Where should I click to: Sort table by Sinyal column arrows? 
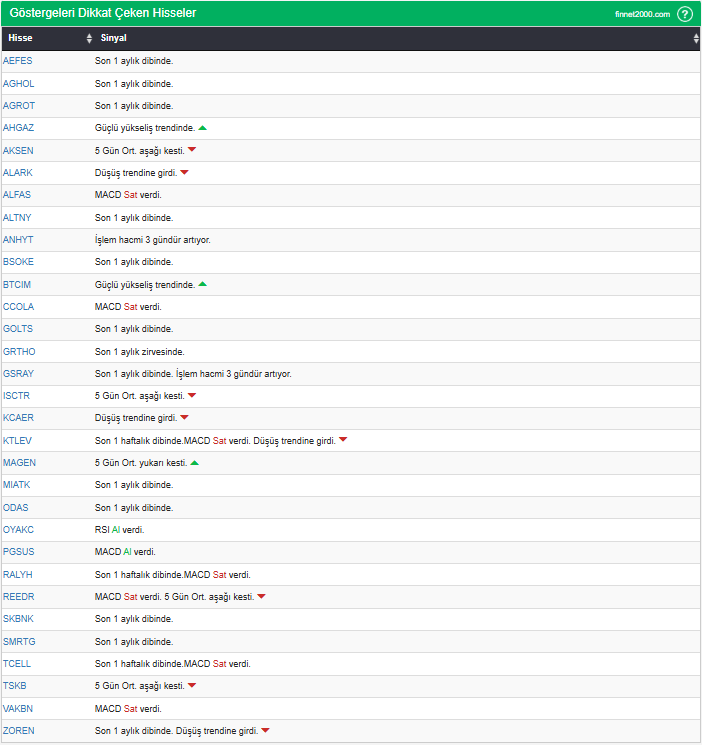pos(696,38)
